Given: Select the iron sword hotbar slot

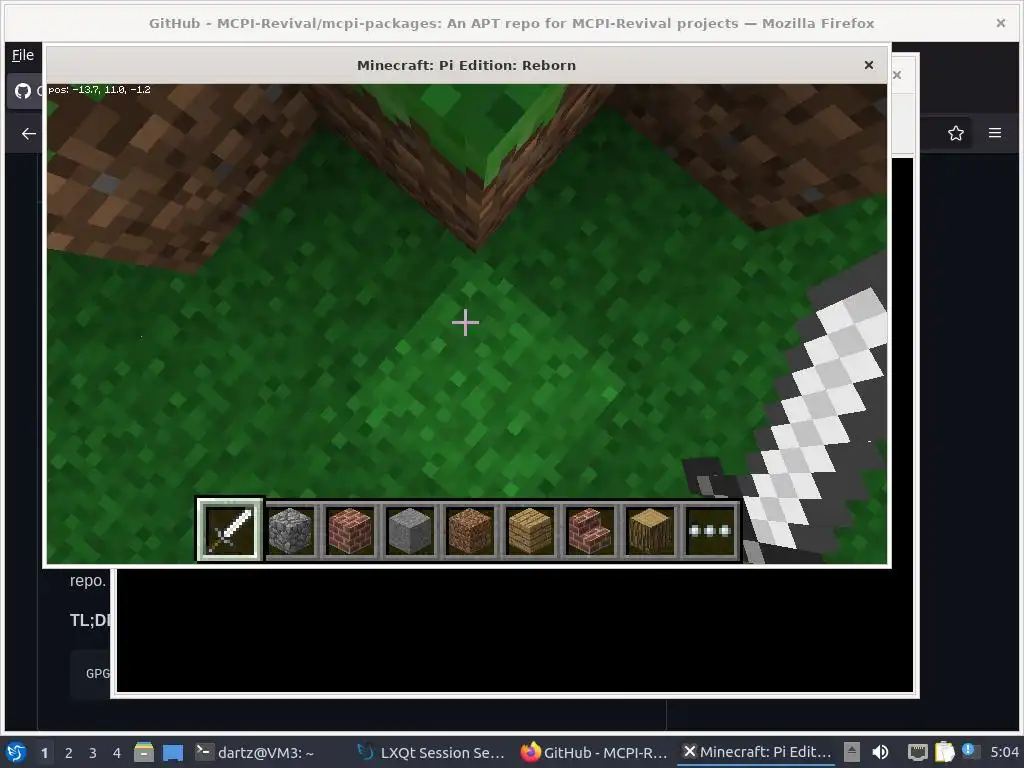Looking at the screenshot, I should click(230, 530).
